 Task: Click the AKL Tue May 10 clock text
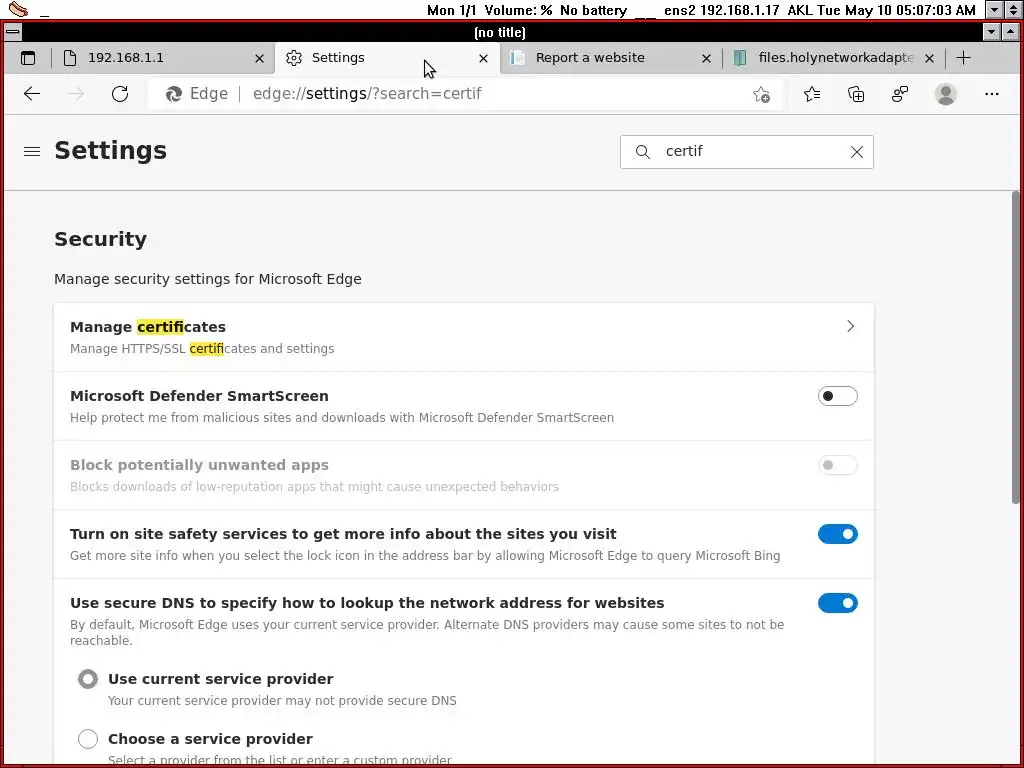(882, 10)
